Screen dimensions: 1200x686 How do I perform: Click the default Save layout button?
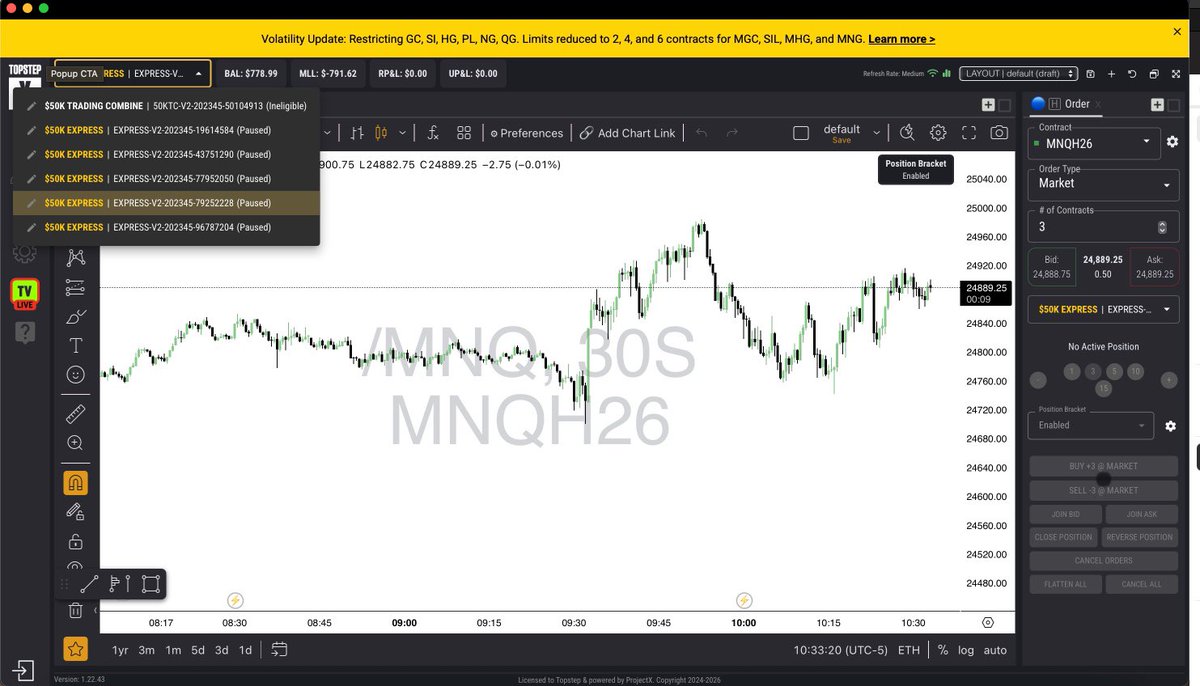[842, 141]
